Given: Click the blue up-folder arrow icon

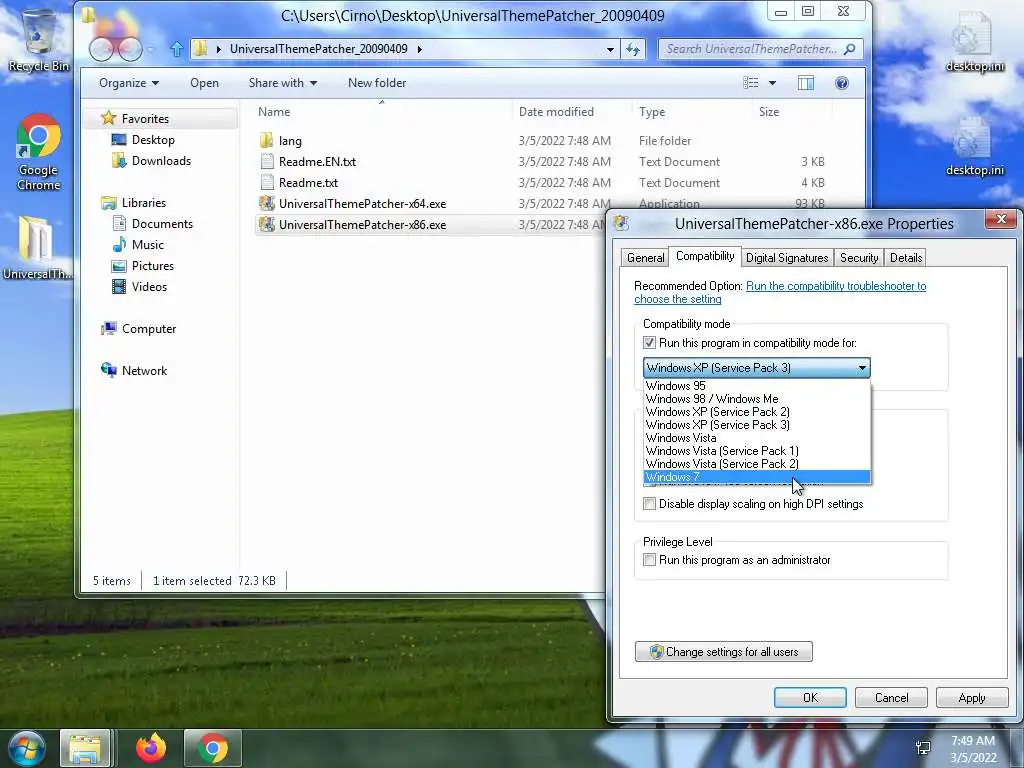Looking at the screenshot, I should pyautogui.click(x=176, y=49).
